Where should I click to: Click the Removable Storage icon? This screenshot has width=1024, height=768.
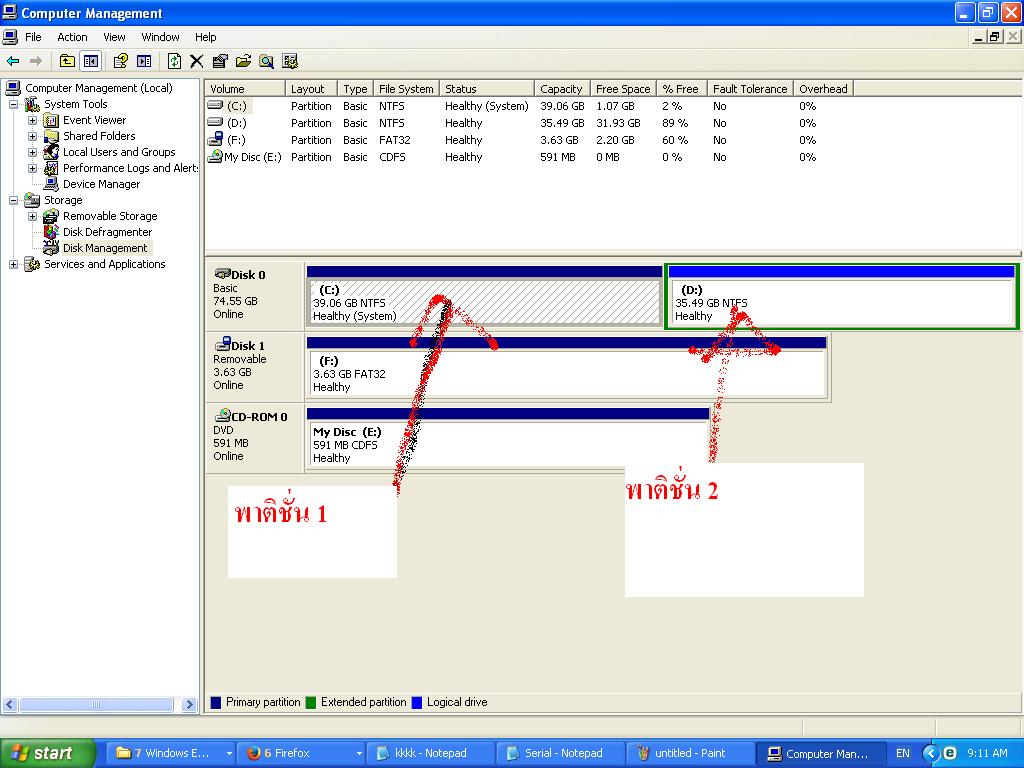click(x=51, y=216)
